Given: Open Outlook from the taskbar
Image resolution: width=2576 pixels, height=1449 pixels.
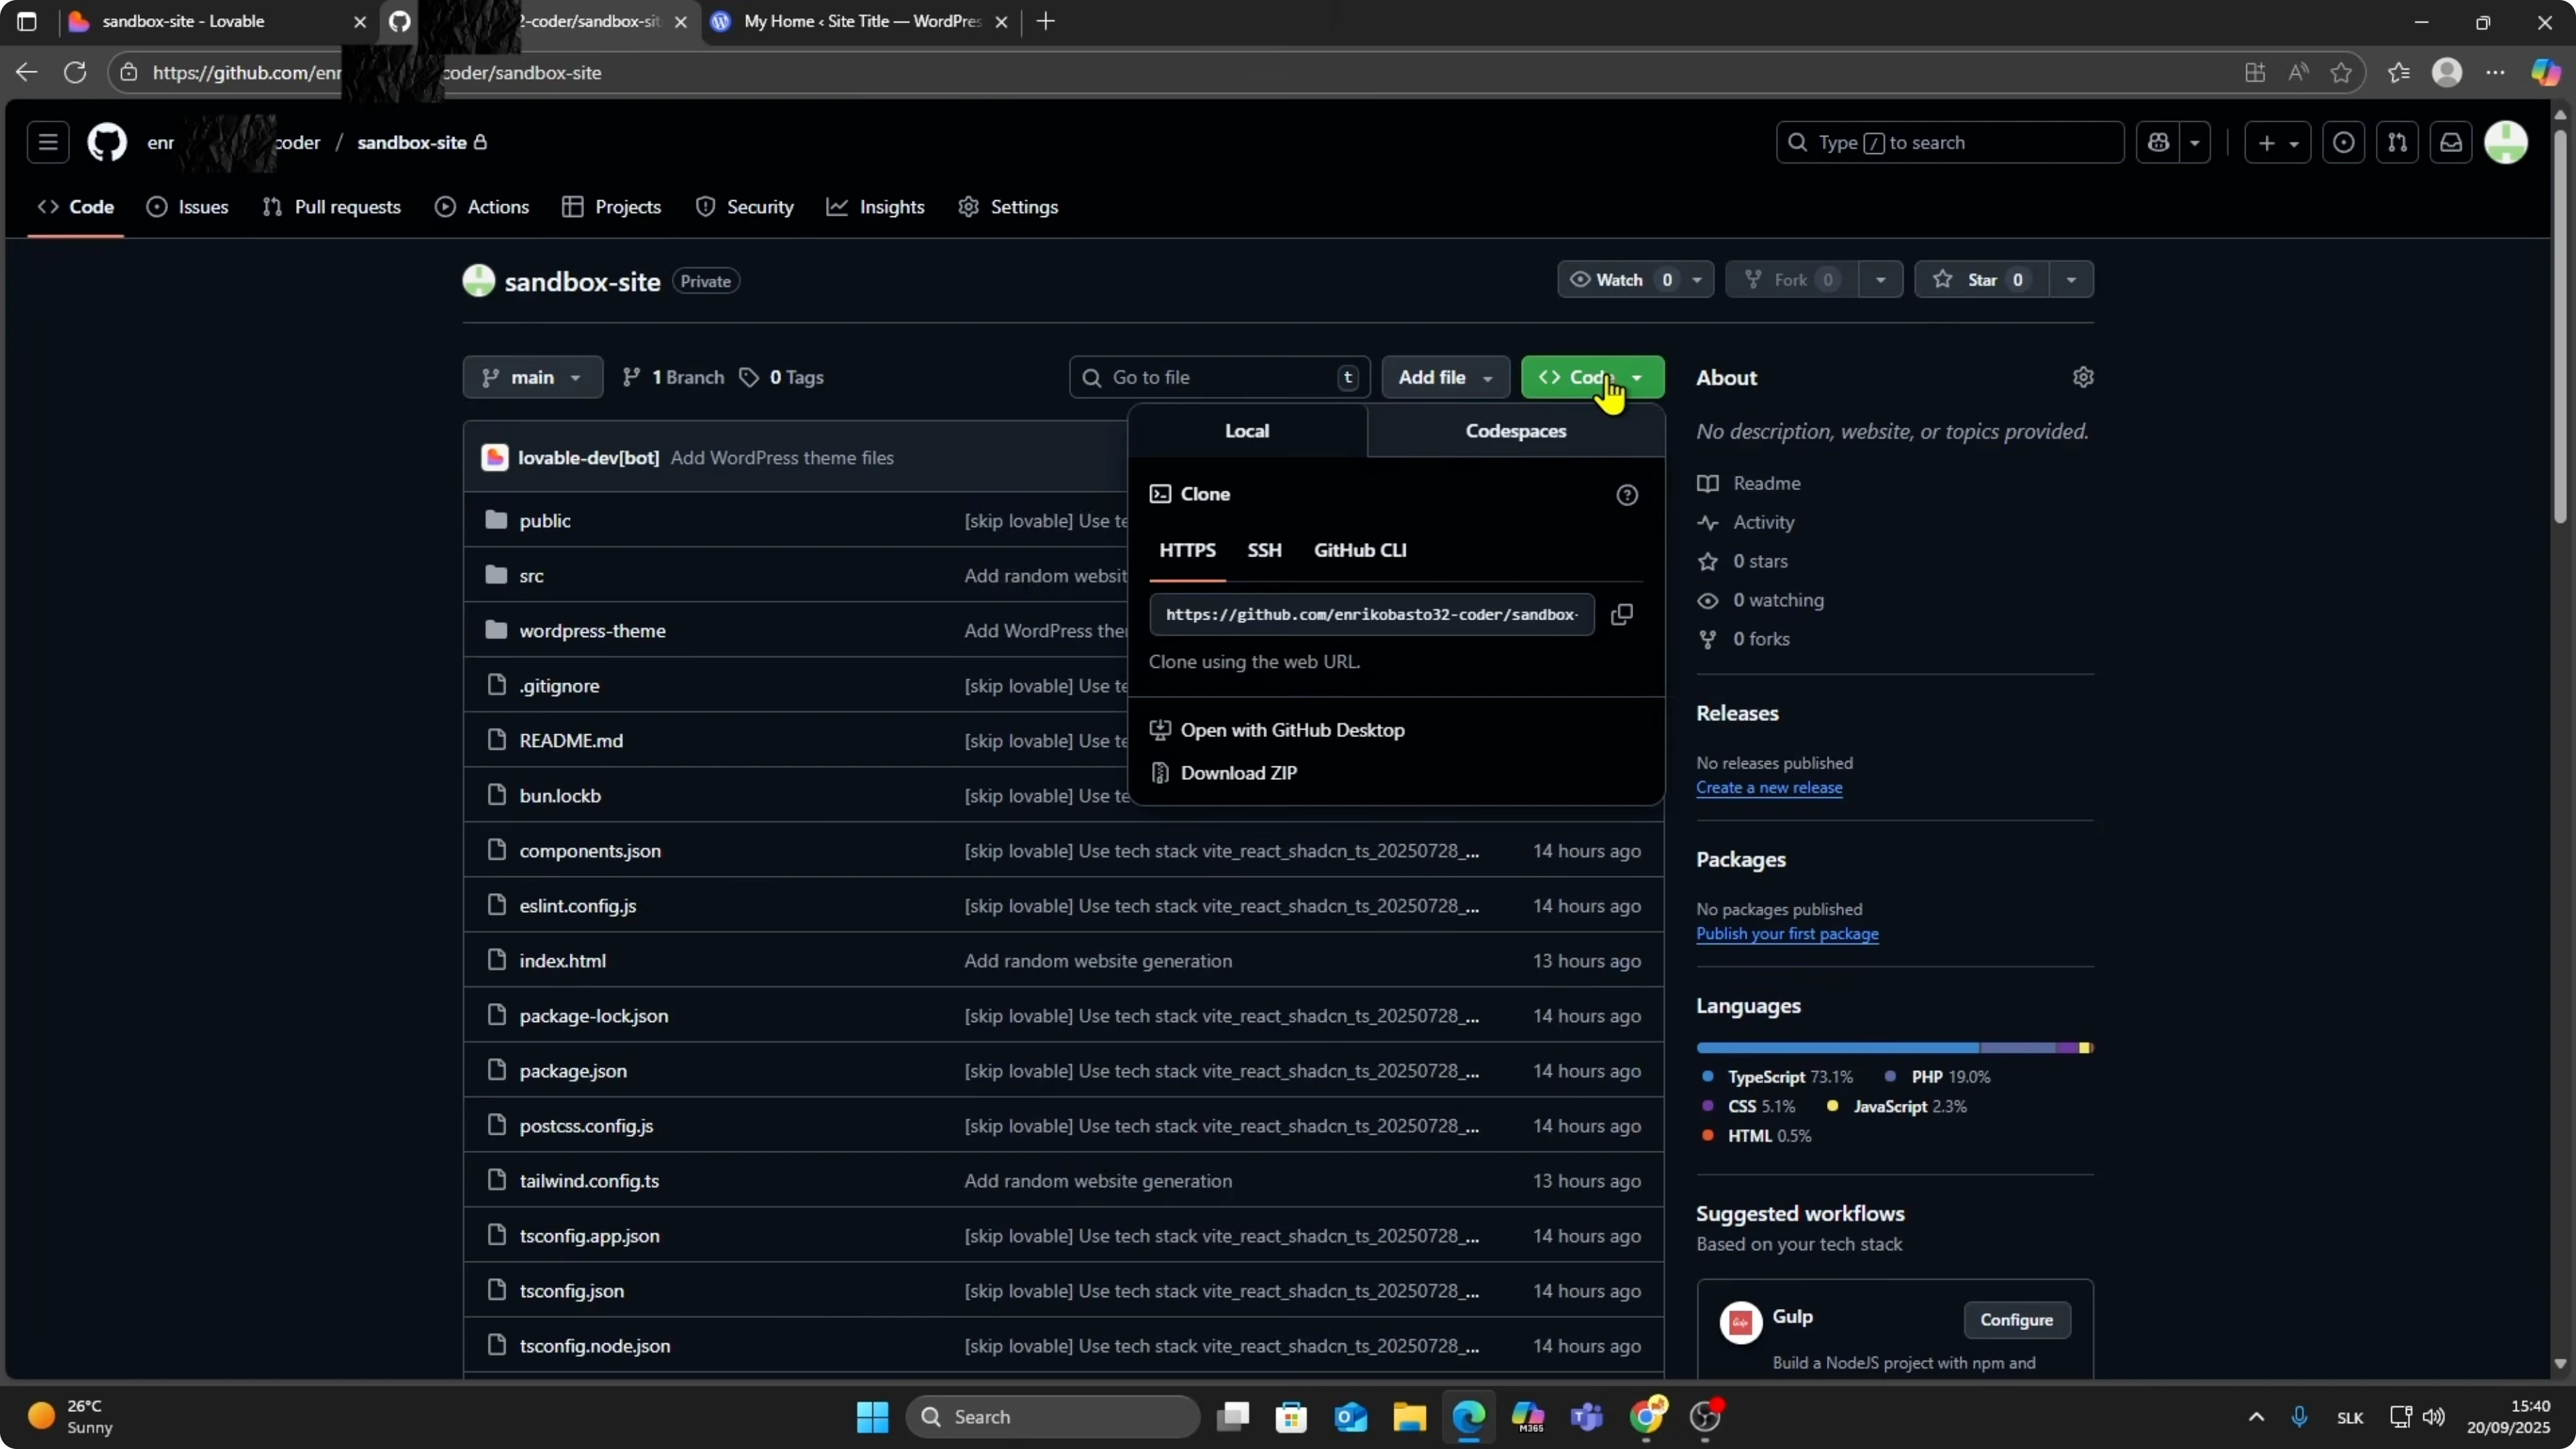Looking at the screenshot, I should 1351,1416.
